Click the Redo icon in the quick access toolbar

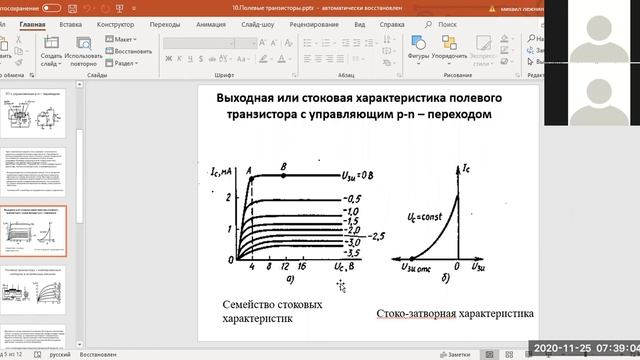tap(105, 9)
